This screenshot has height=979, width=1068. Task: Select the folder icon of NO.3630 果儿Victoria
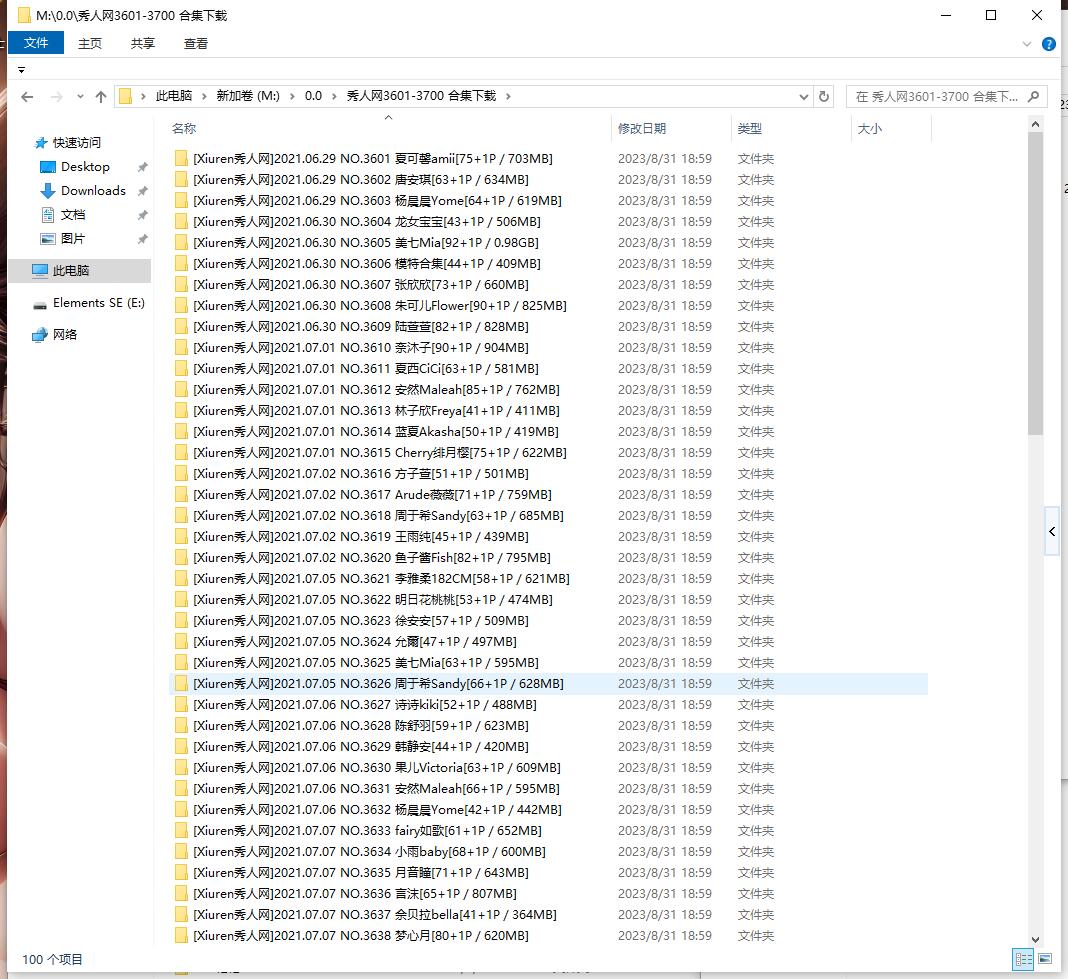pyautogui.click(x=181, y=768)
